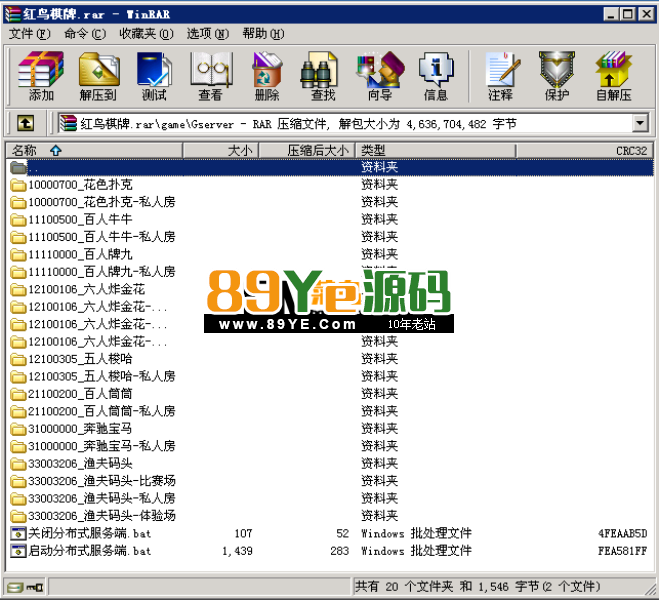This screenshot has width=659, height=600.
Task: Select 33003206_渔夫码头-私人房 folder name
Action: (102, 499)
